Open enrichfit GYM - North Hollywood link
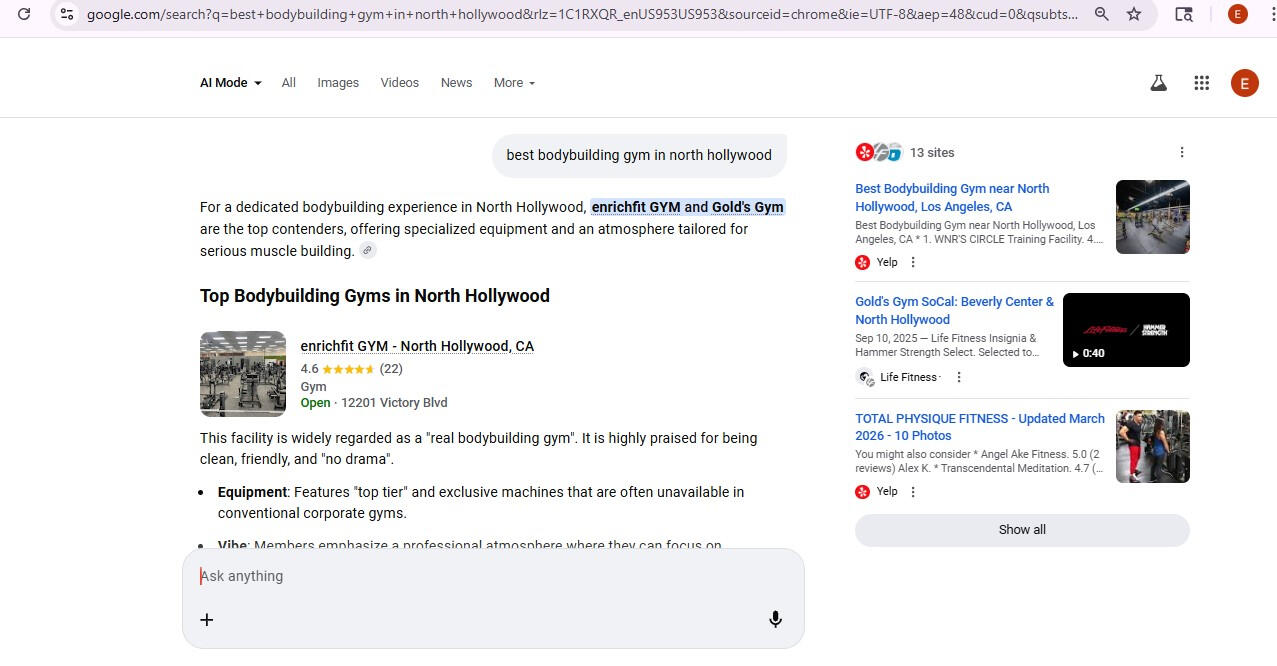The height and width of the screenshot is (666, 1277). [417, 346]
